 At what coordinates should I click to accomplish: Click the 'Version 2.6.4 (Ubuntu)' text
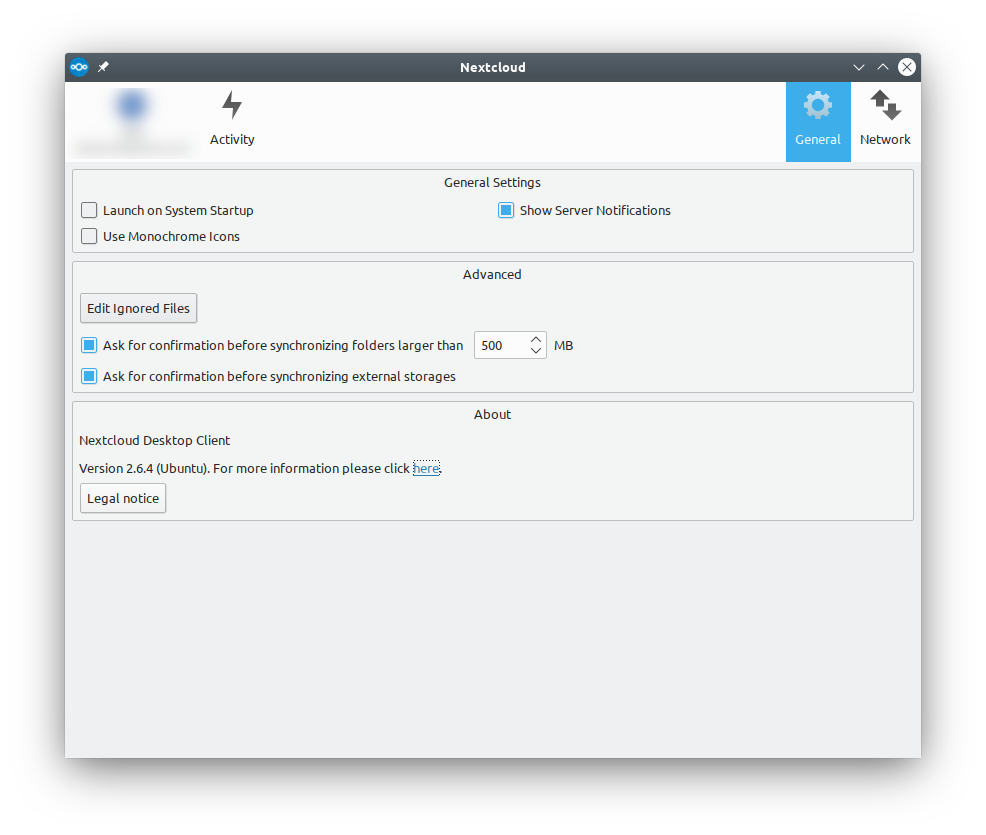pyautogui.click(x=144, y=468)
